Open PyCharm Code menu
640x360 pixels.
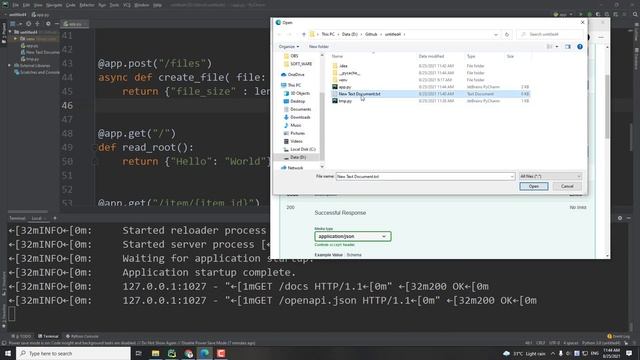pyautogui.click(x=71, y=5)
